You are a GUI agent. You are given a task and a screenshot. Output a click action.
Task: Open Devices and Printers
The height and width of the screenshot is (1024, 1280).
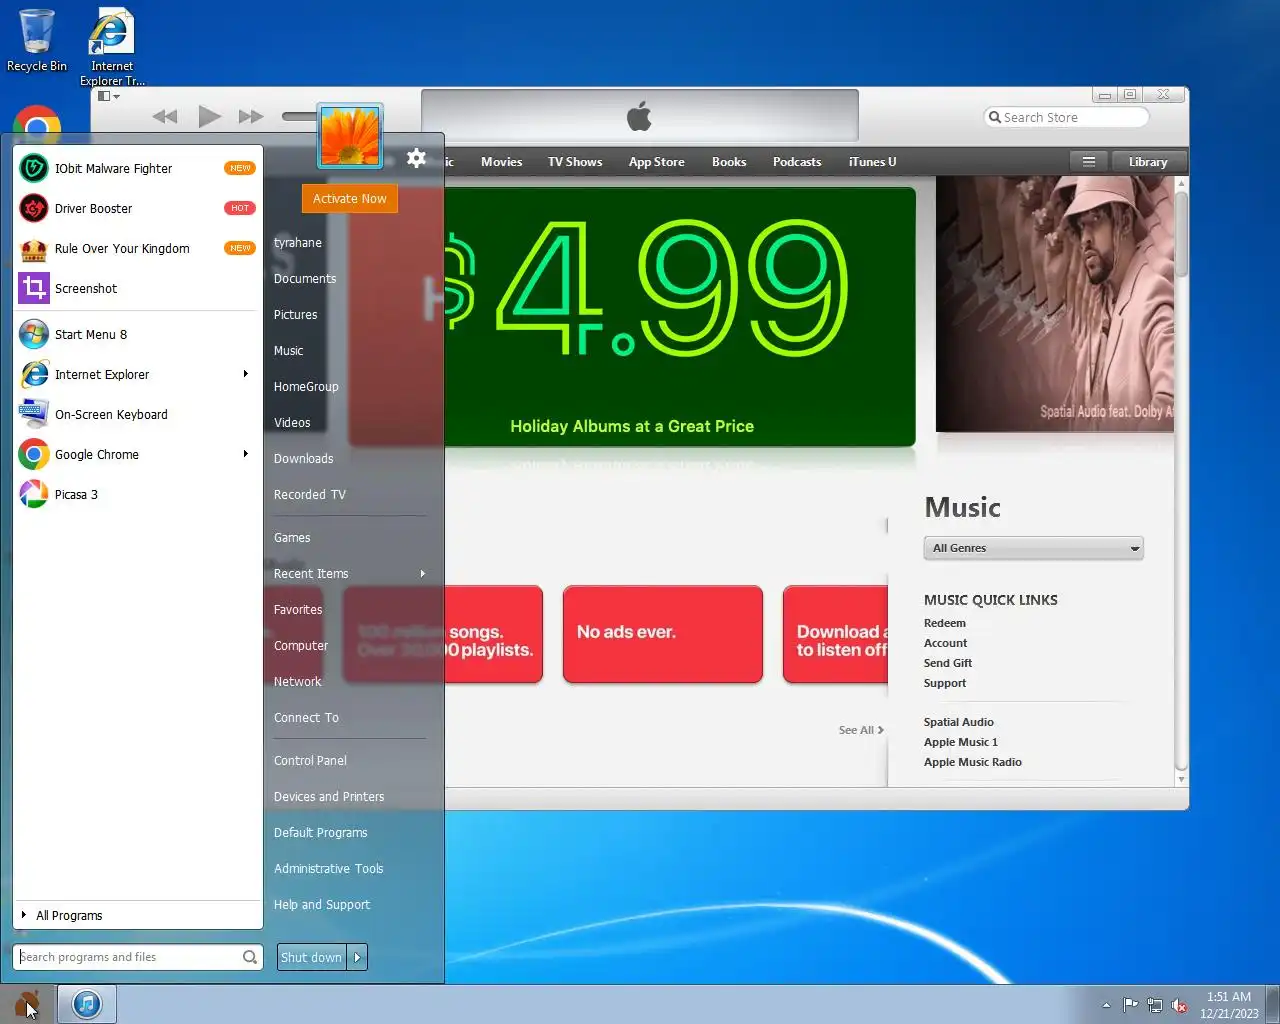click(x=329, y=796)
